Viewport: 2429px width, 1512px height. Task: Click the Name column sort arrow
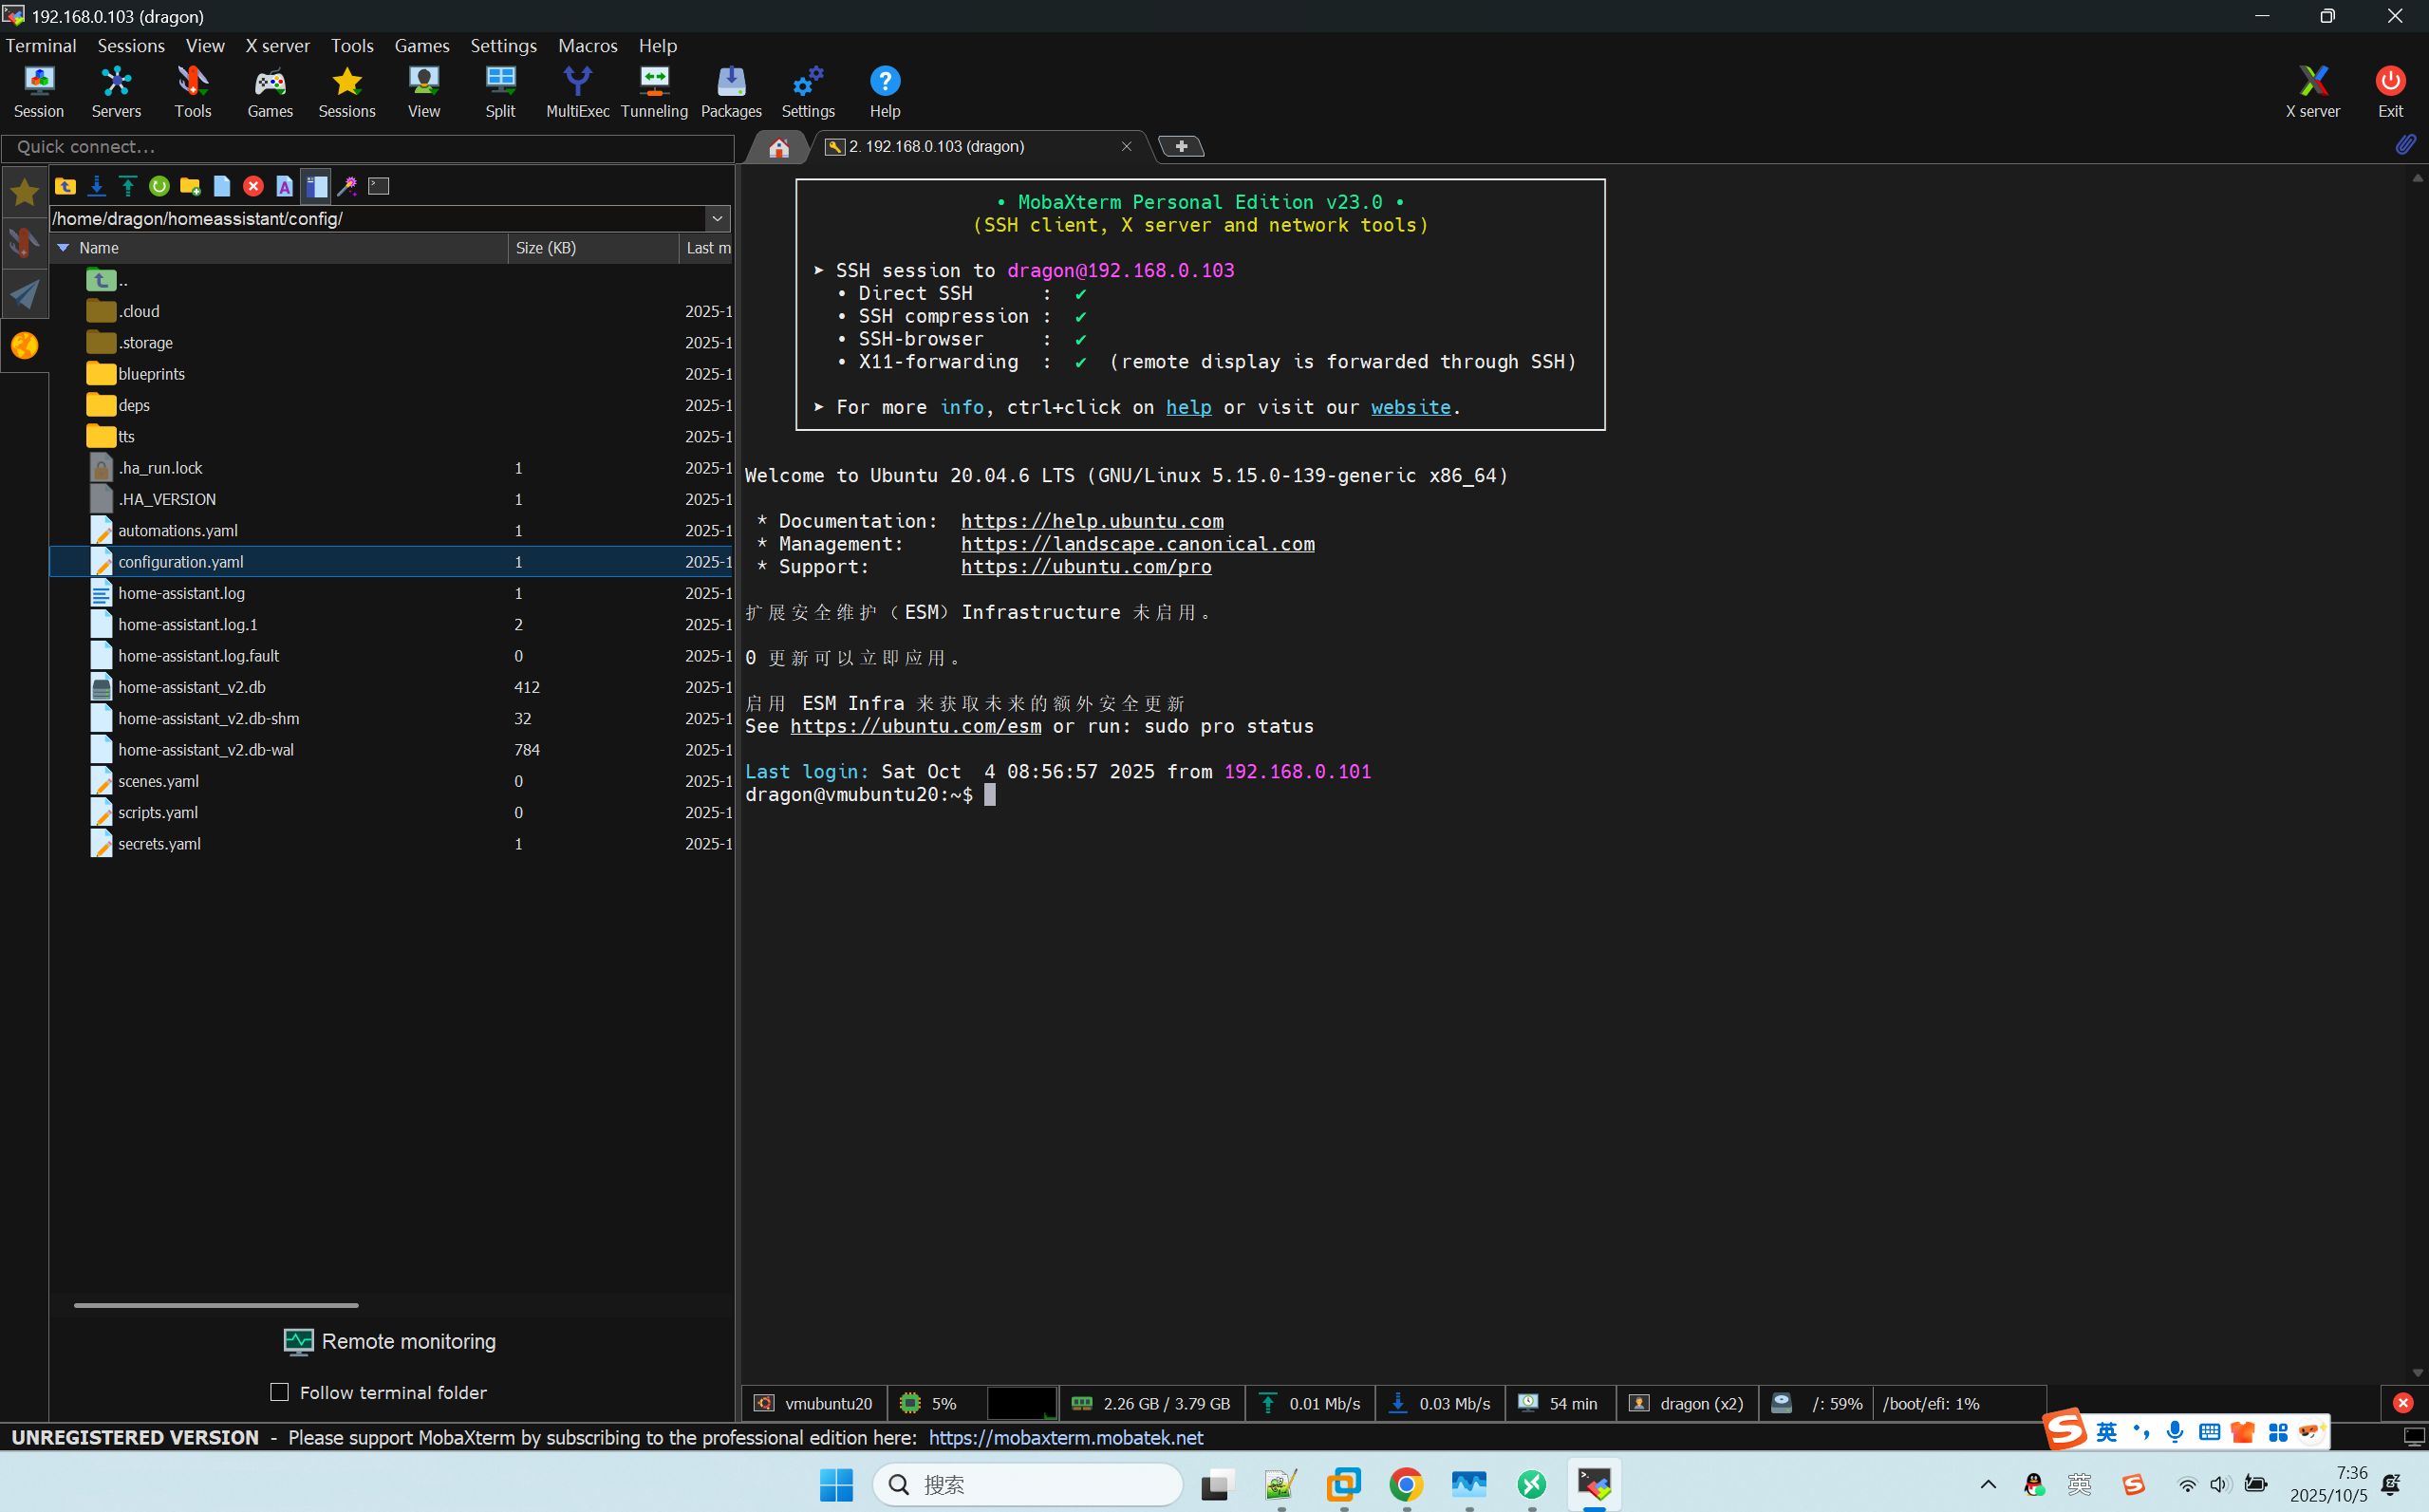(x=63, y=248)
